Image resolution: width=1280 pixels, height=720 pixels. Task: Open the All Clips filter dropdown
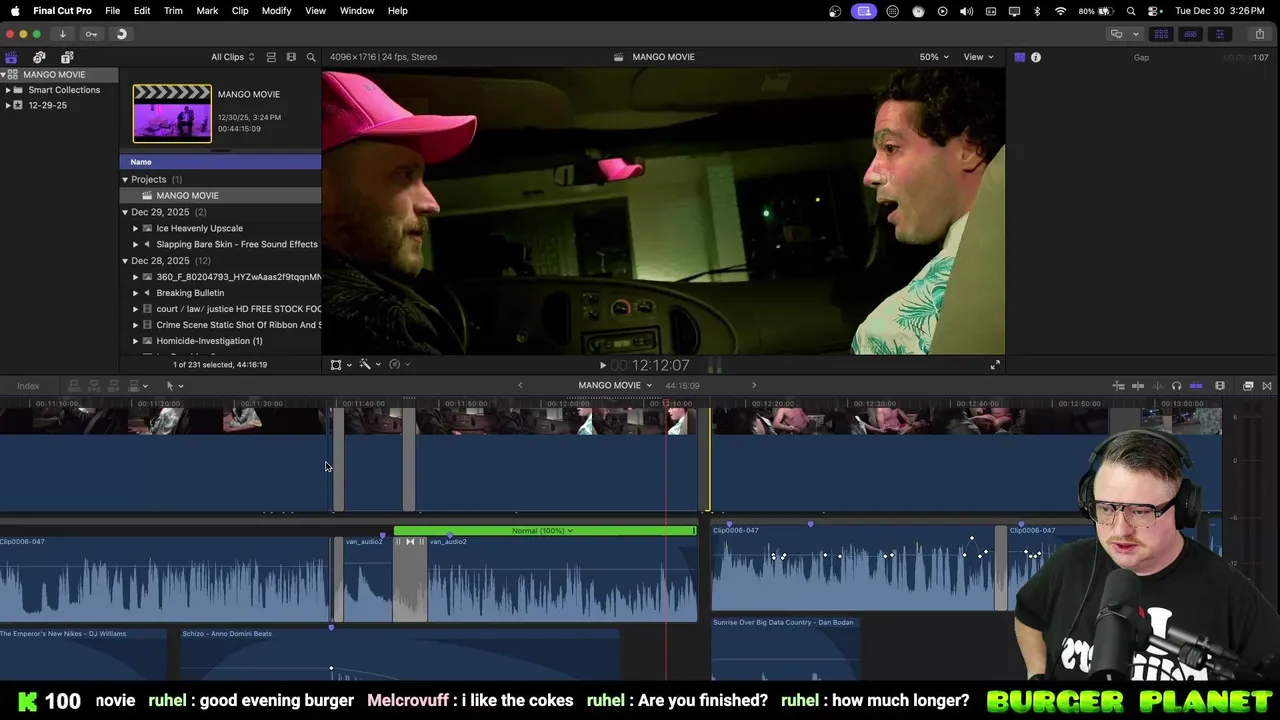click(232, 57)
